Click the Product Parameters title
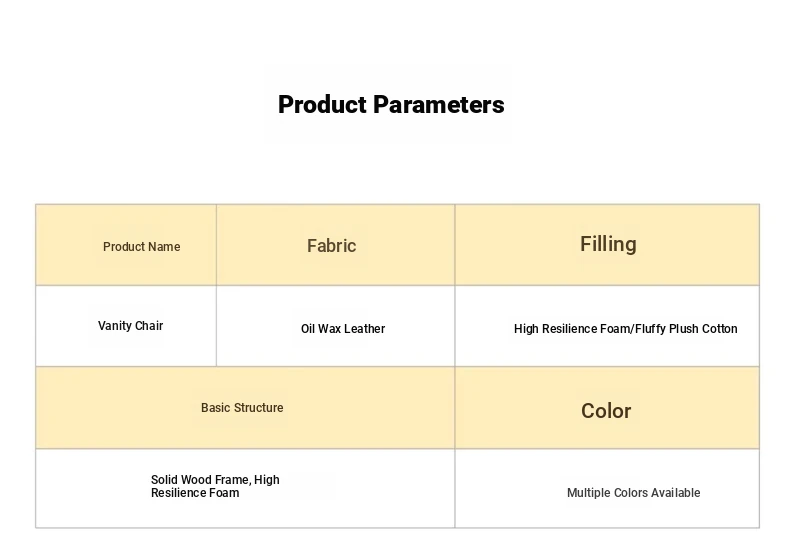Screen dimensions: 790x553 pos(391,105)
